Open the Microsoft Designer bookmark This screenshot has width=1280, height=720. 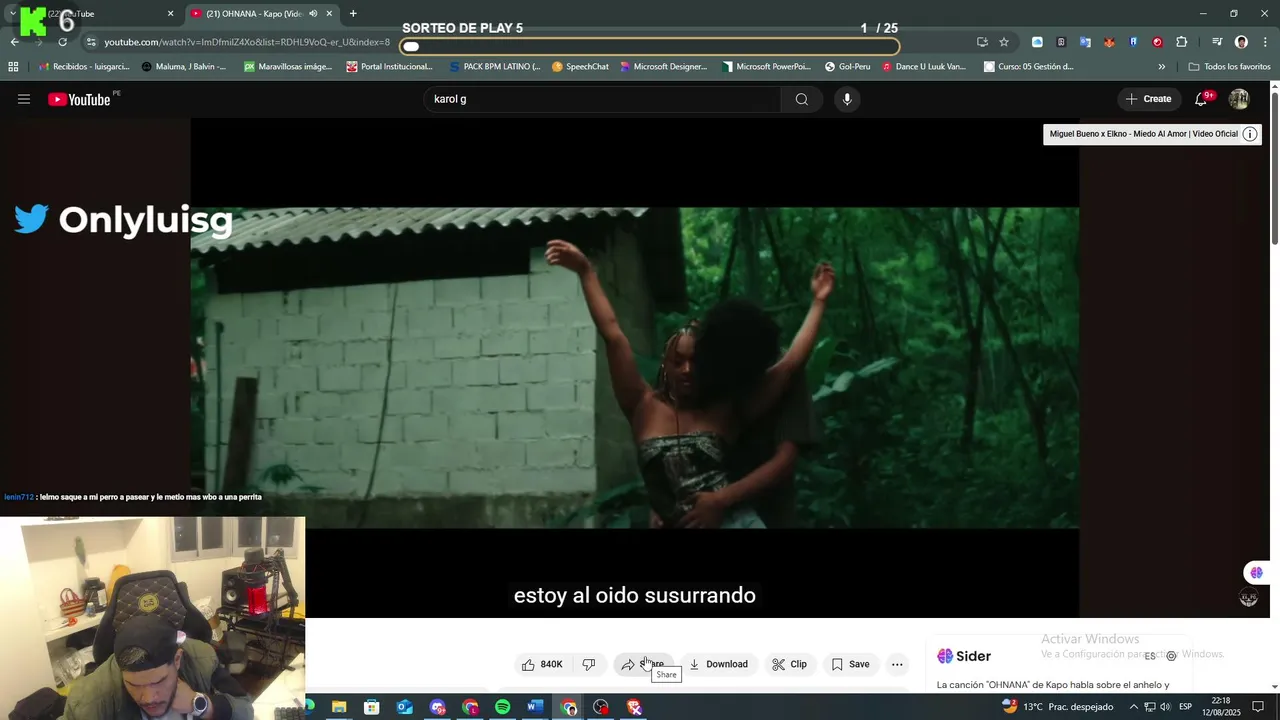tap(663, 67)
